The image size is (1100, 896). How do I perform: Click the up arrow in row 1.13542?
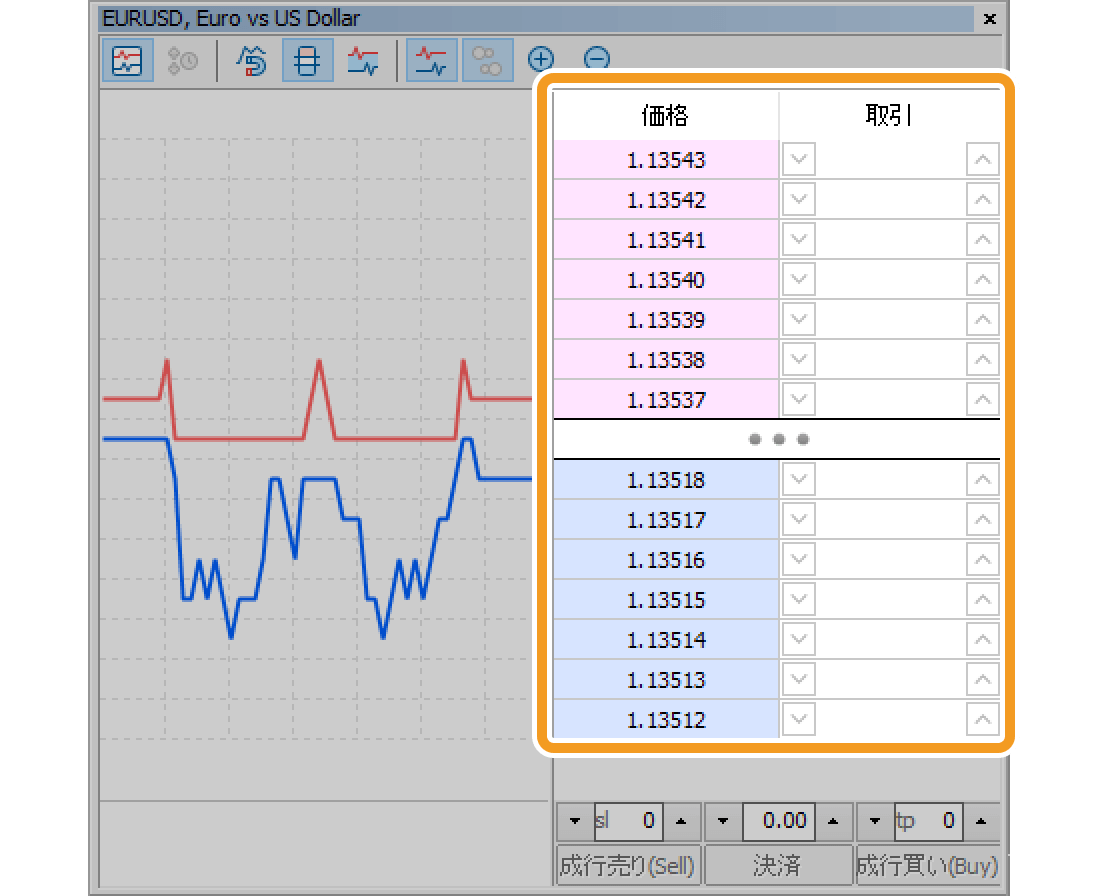pos(982,199)
